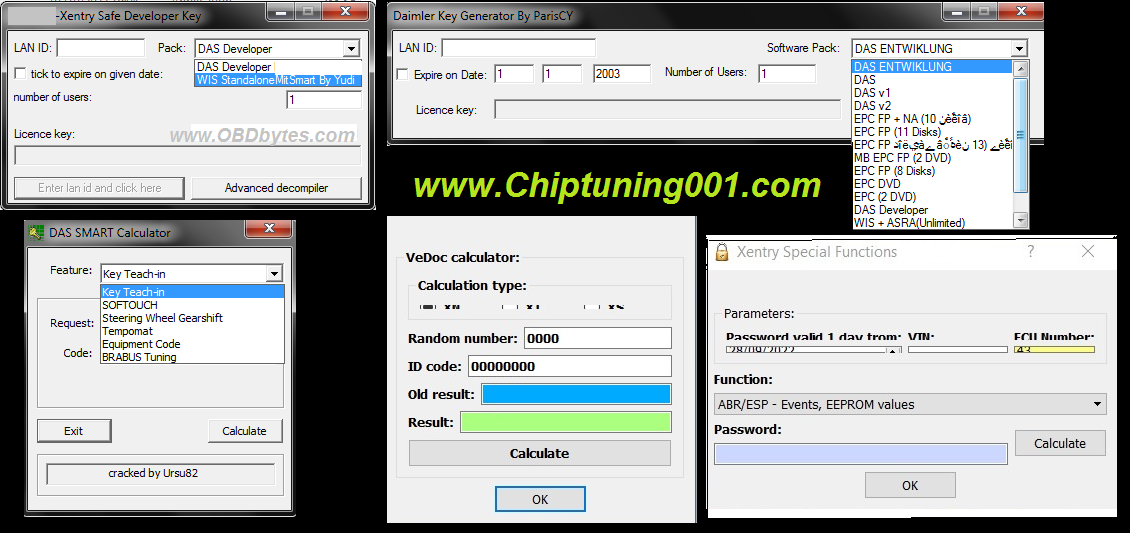Click the Advanced decompiler button

(276, 188)
